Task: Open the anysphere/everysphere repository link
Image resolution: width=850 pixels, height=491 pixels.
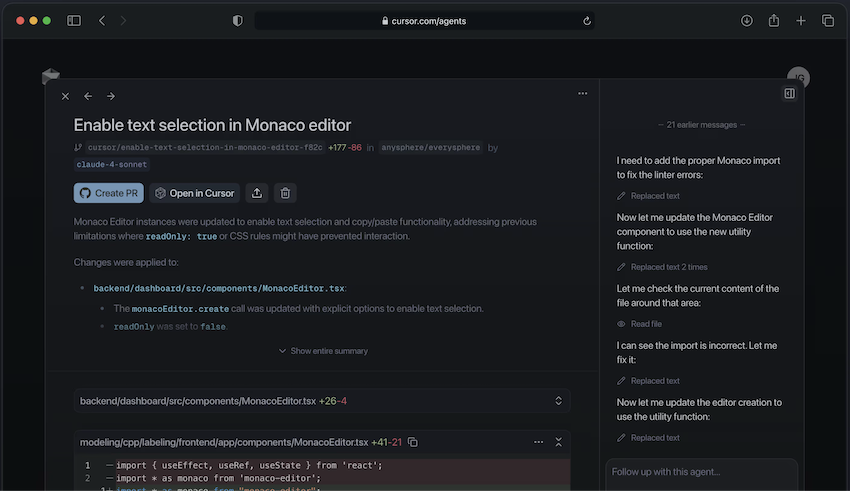Action: pyautogui.click(x=430, y=147)
